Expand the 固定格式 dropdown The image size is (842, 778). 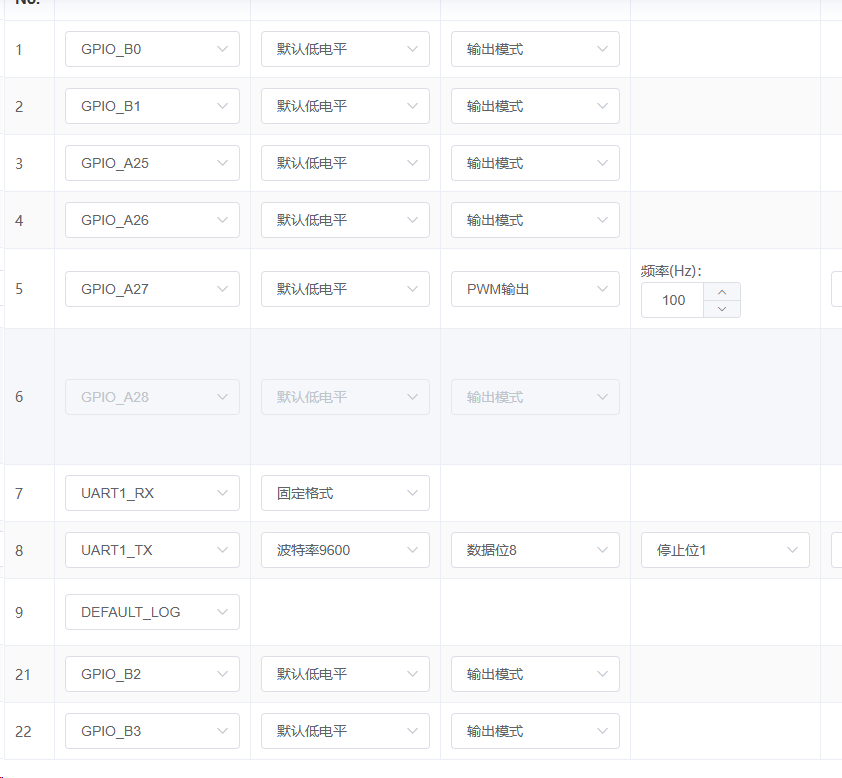345,493
